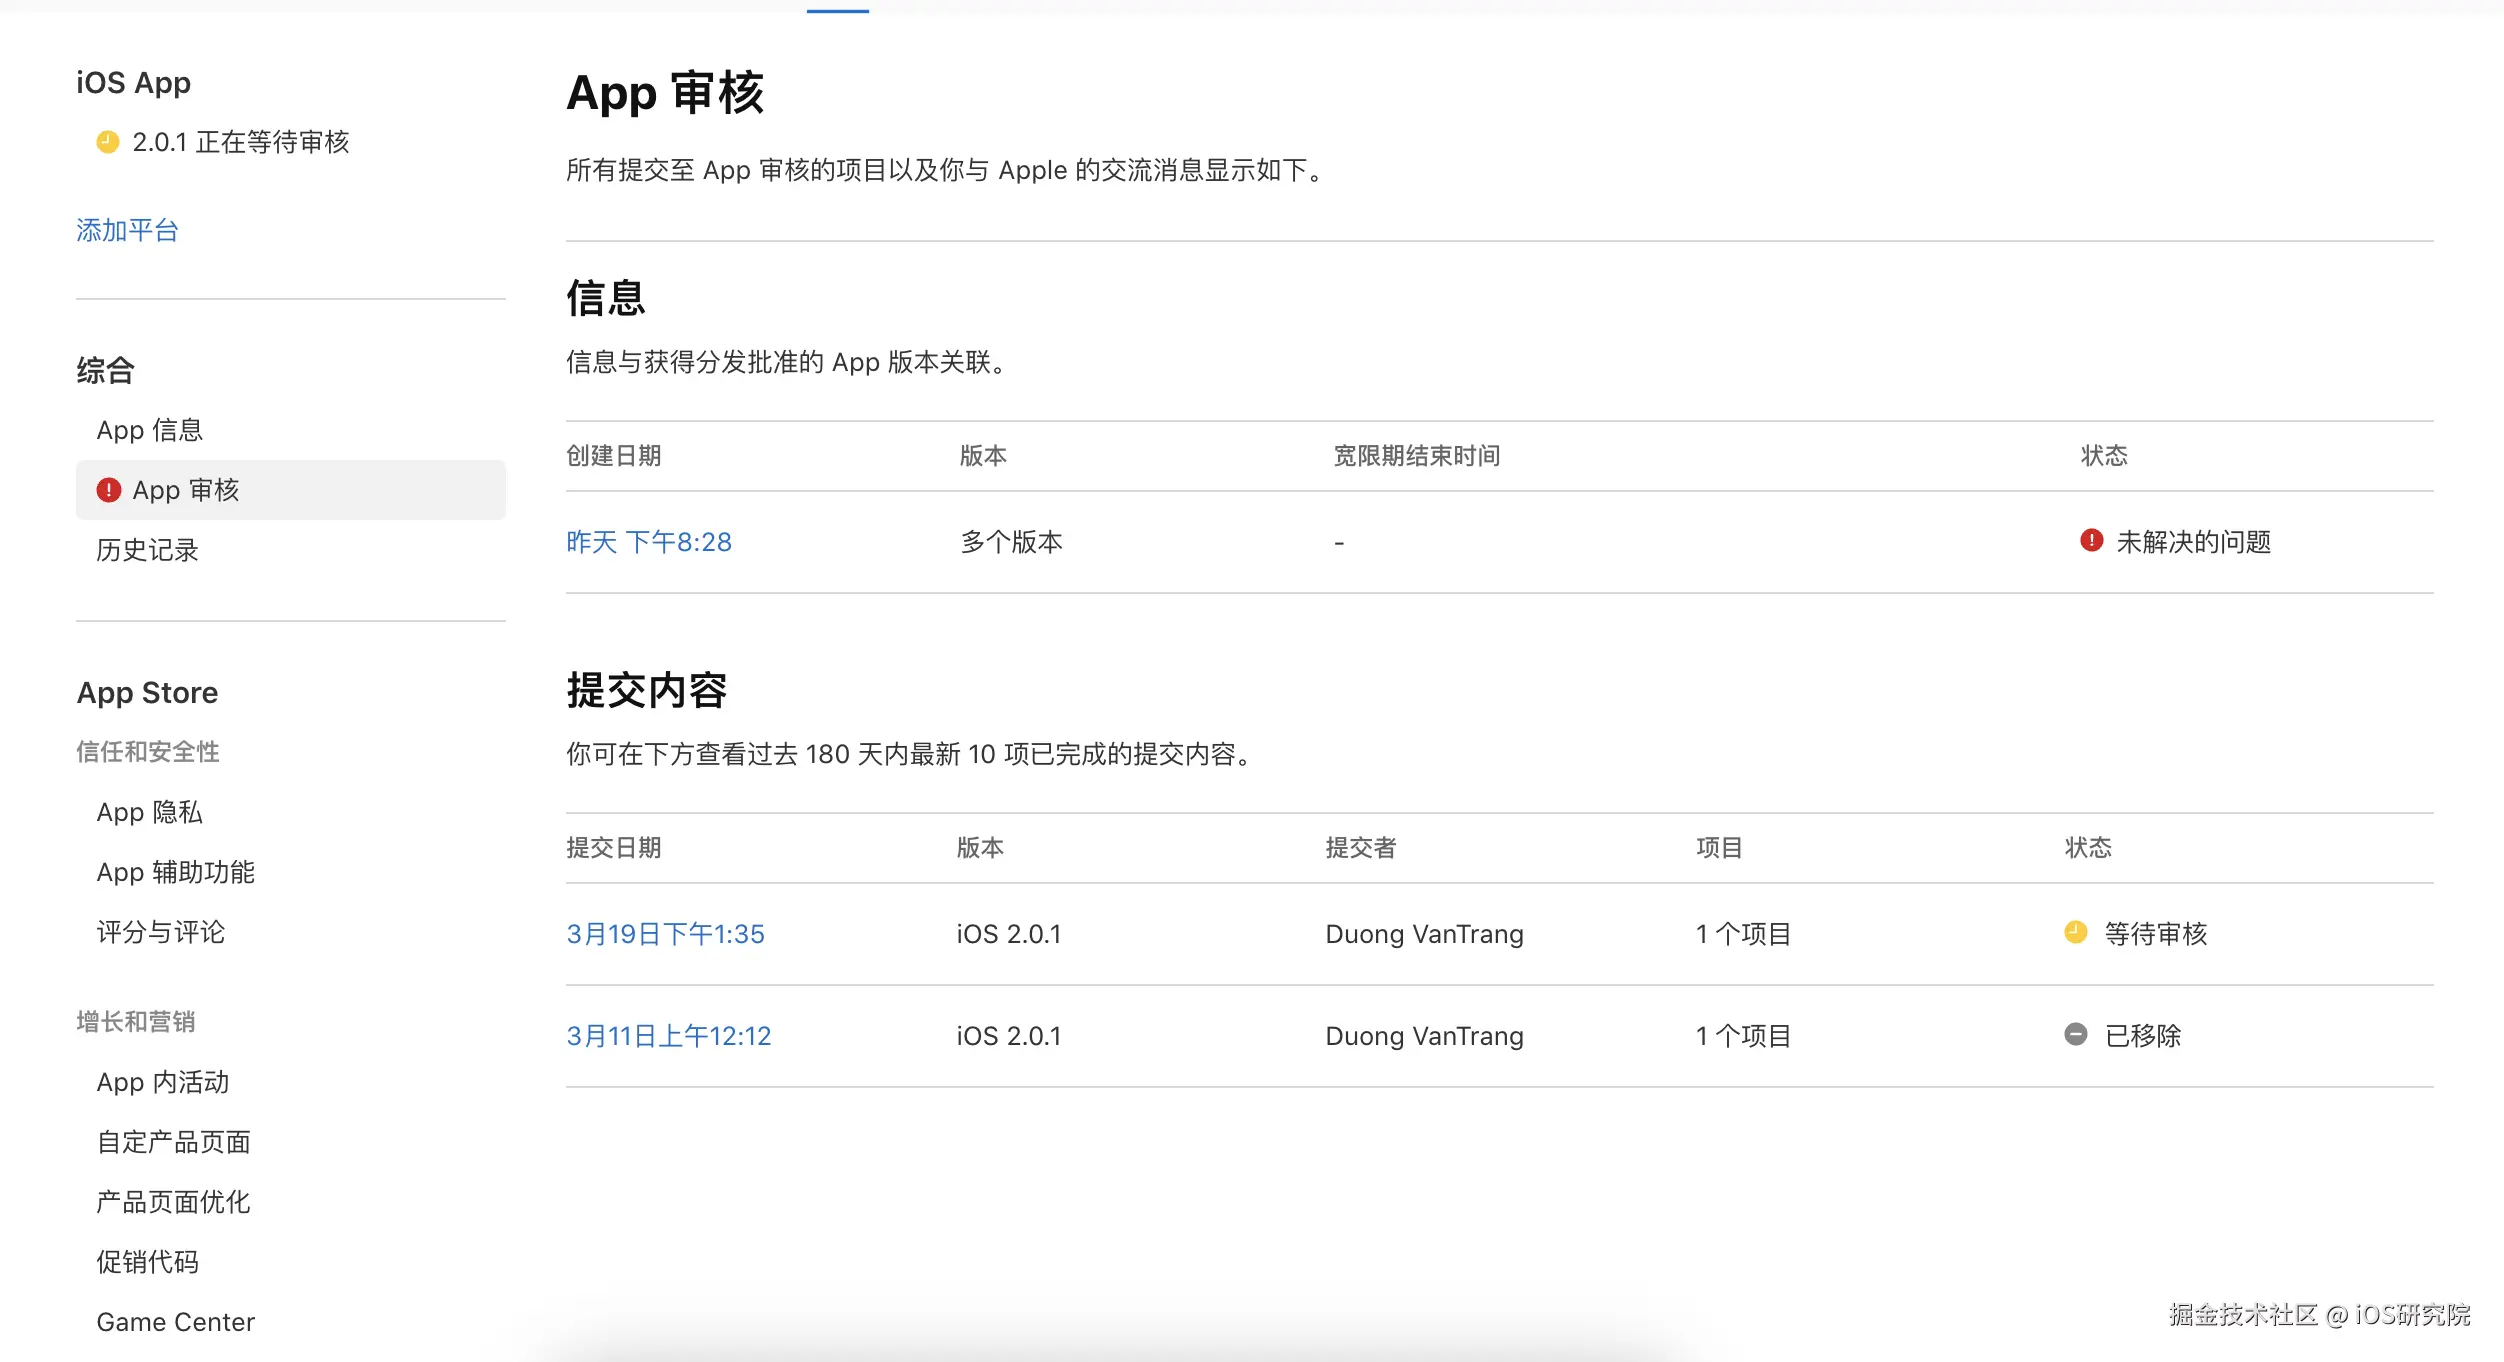Select App 审核 sidebar item
Image resolution: width=2504 pixels, height=1362 pixels.
(x=186, y=490)
